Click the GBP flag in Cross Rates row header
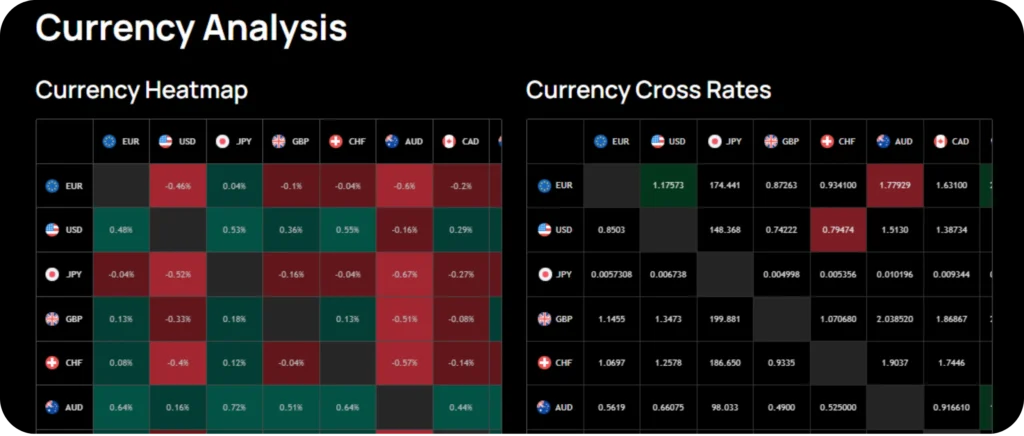 tap(544, 319)
